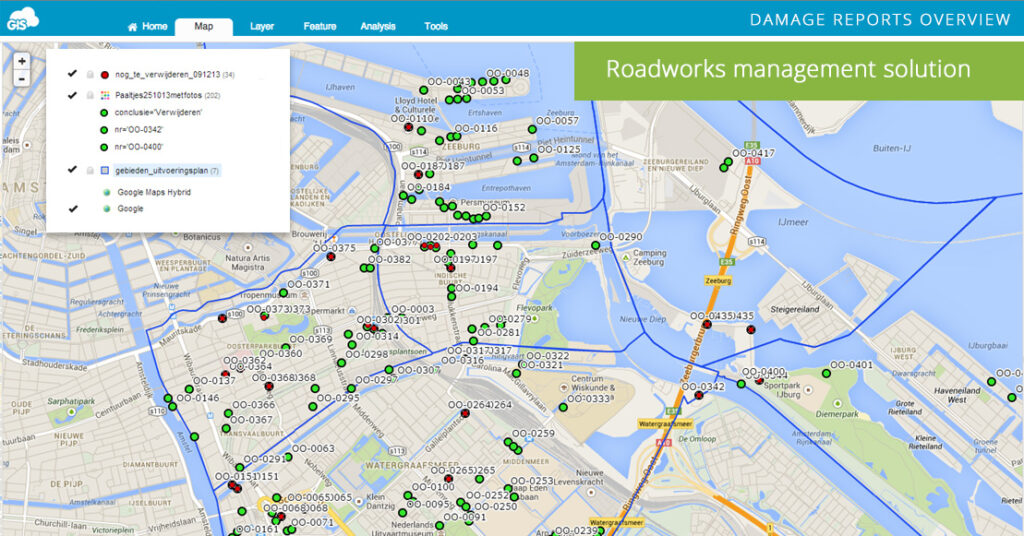1024x536 pixels.
Task: Click map marker labeled OO-0295
Action: 312,407
